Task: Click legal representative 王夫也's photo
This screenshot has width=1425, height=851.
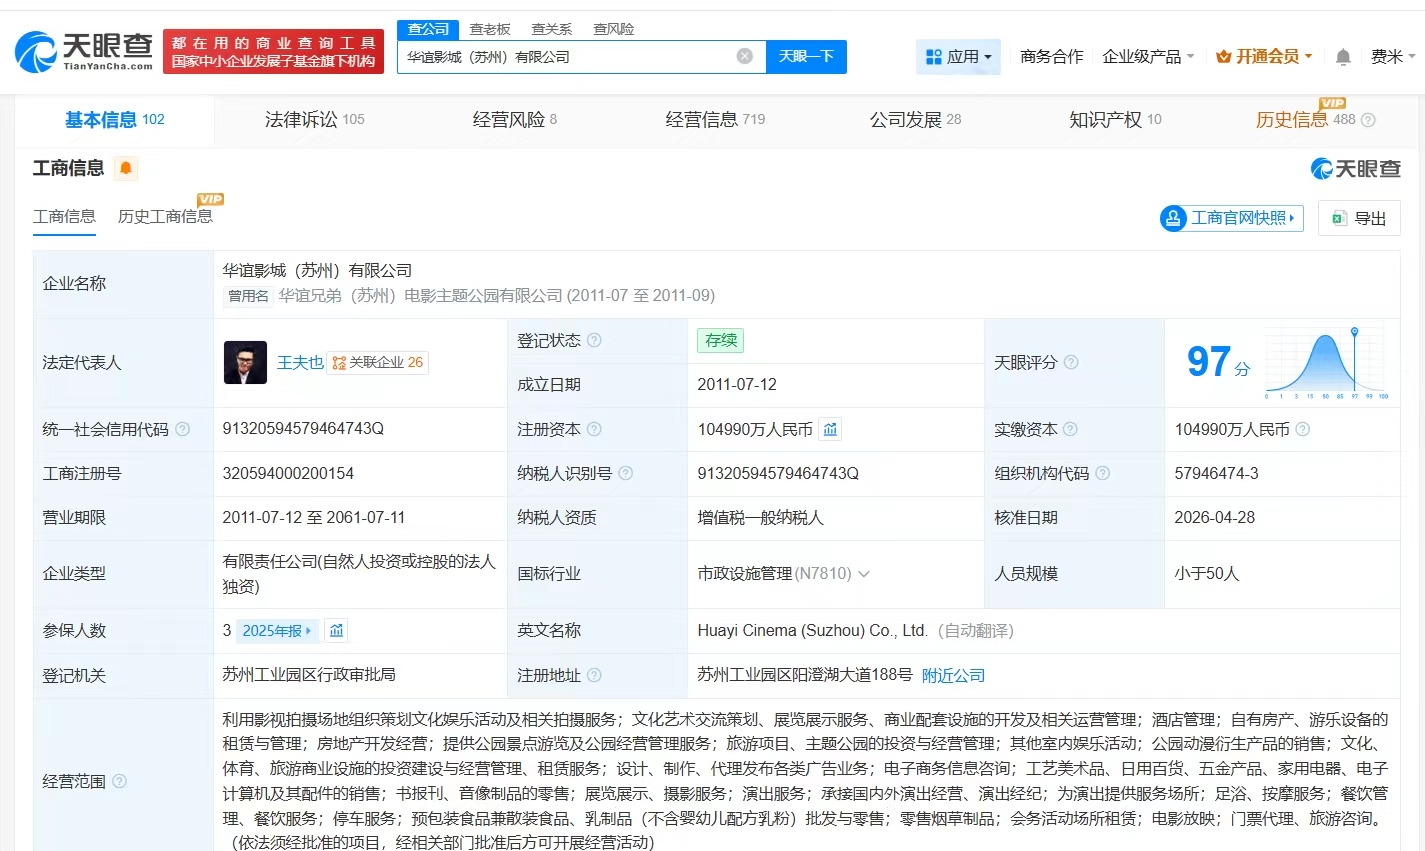Action: click(245, 362)
